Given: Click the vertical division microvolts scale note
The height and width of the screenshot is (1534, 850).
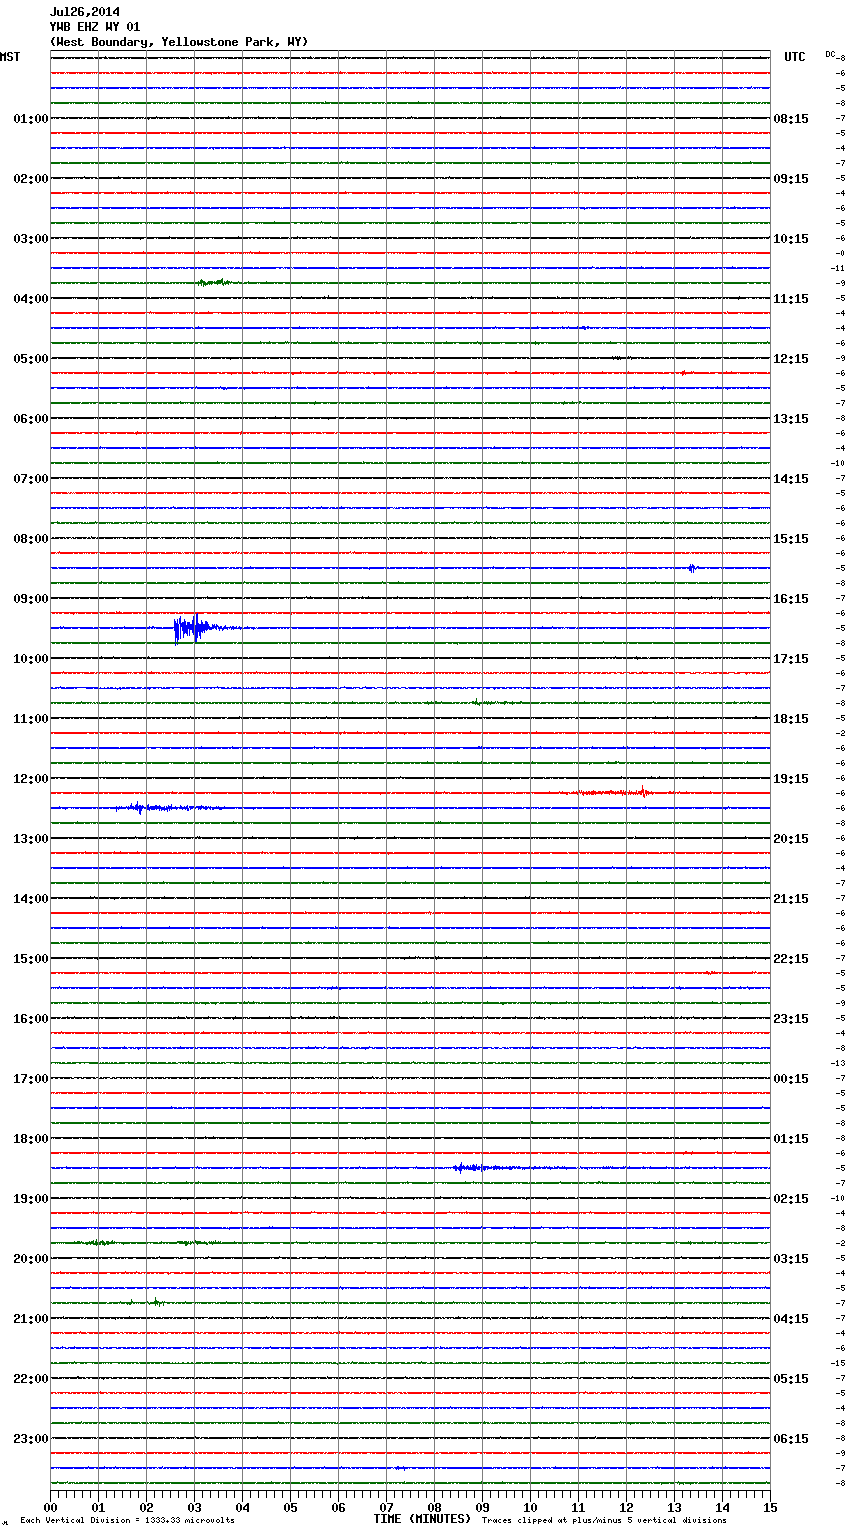Looking at the screenshot, I should click(127, 1521).
